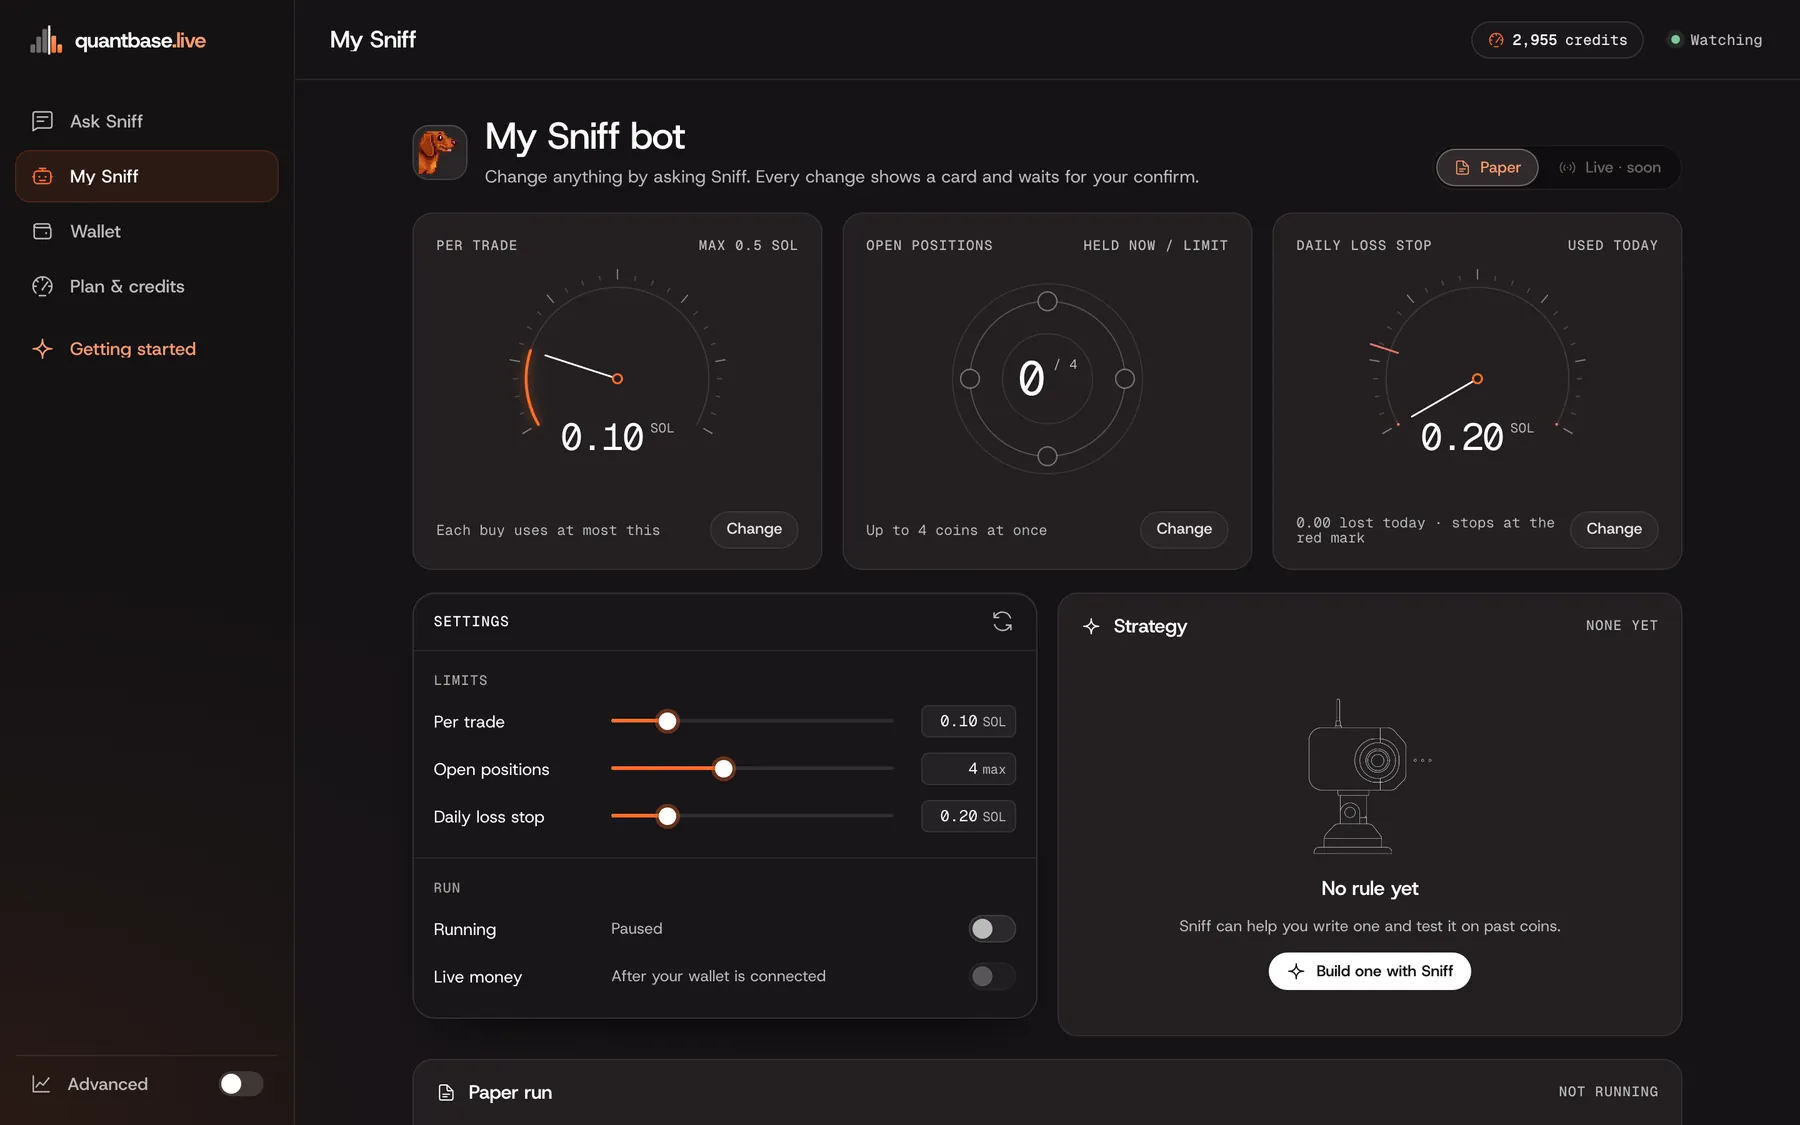Click the green Watching status dot

point(1675,40)
